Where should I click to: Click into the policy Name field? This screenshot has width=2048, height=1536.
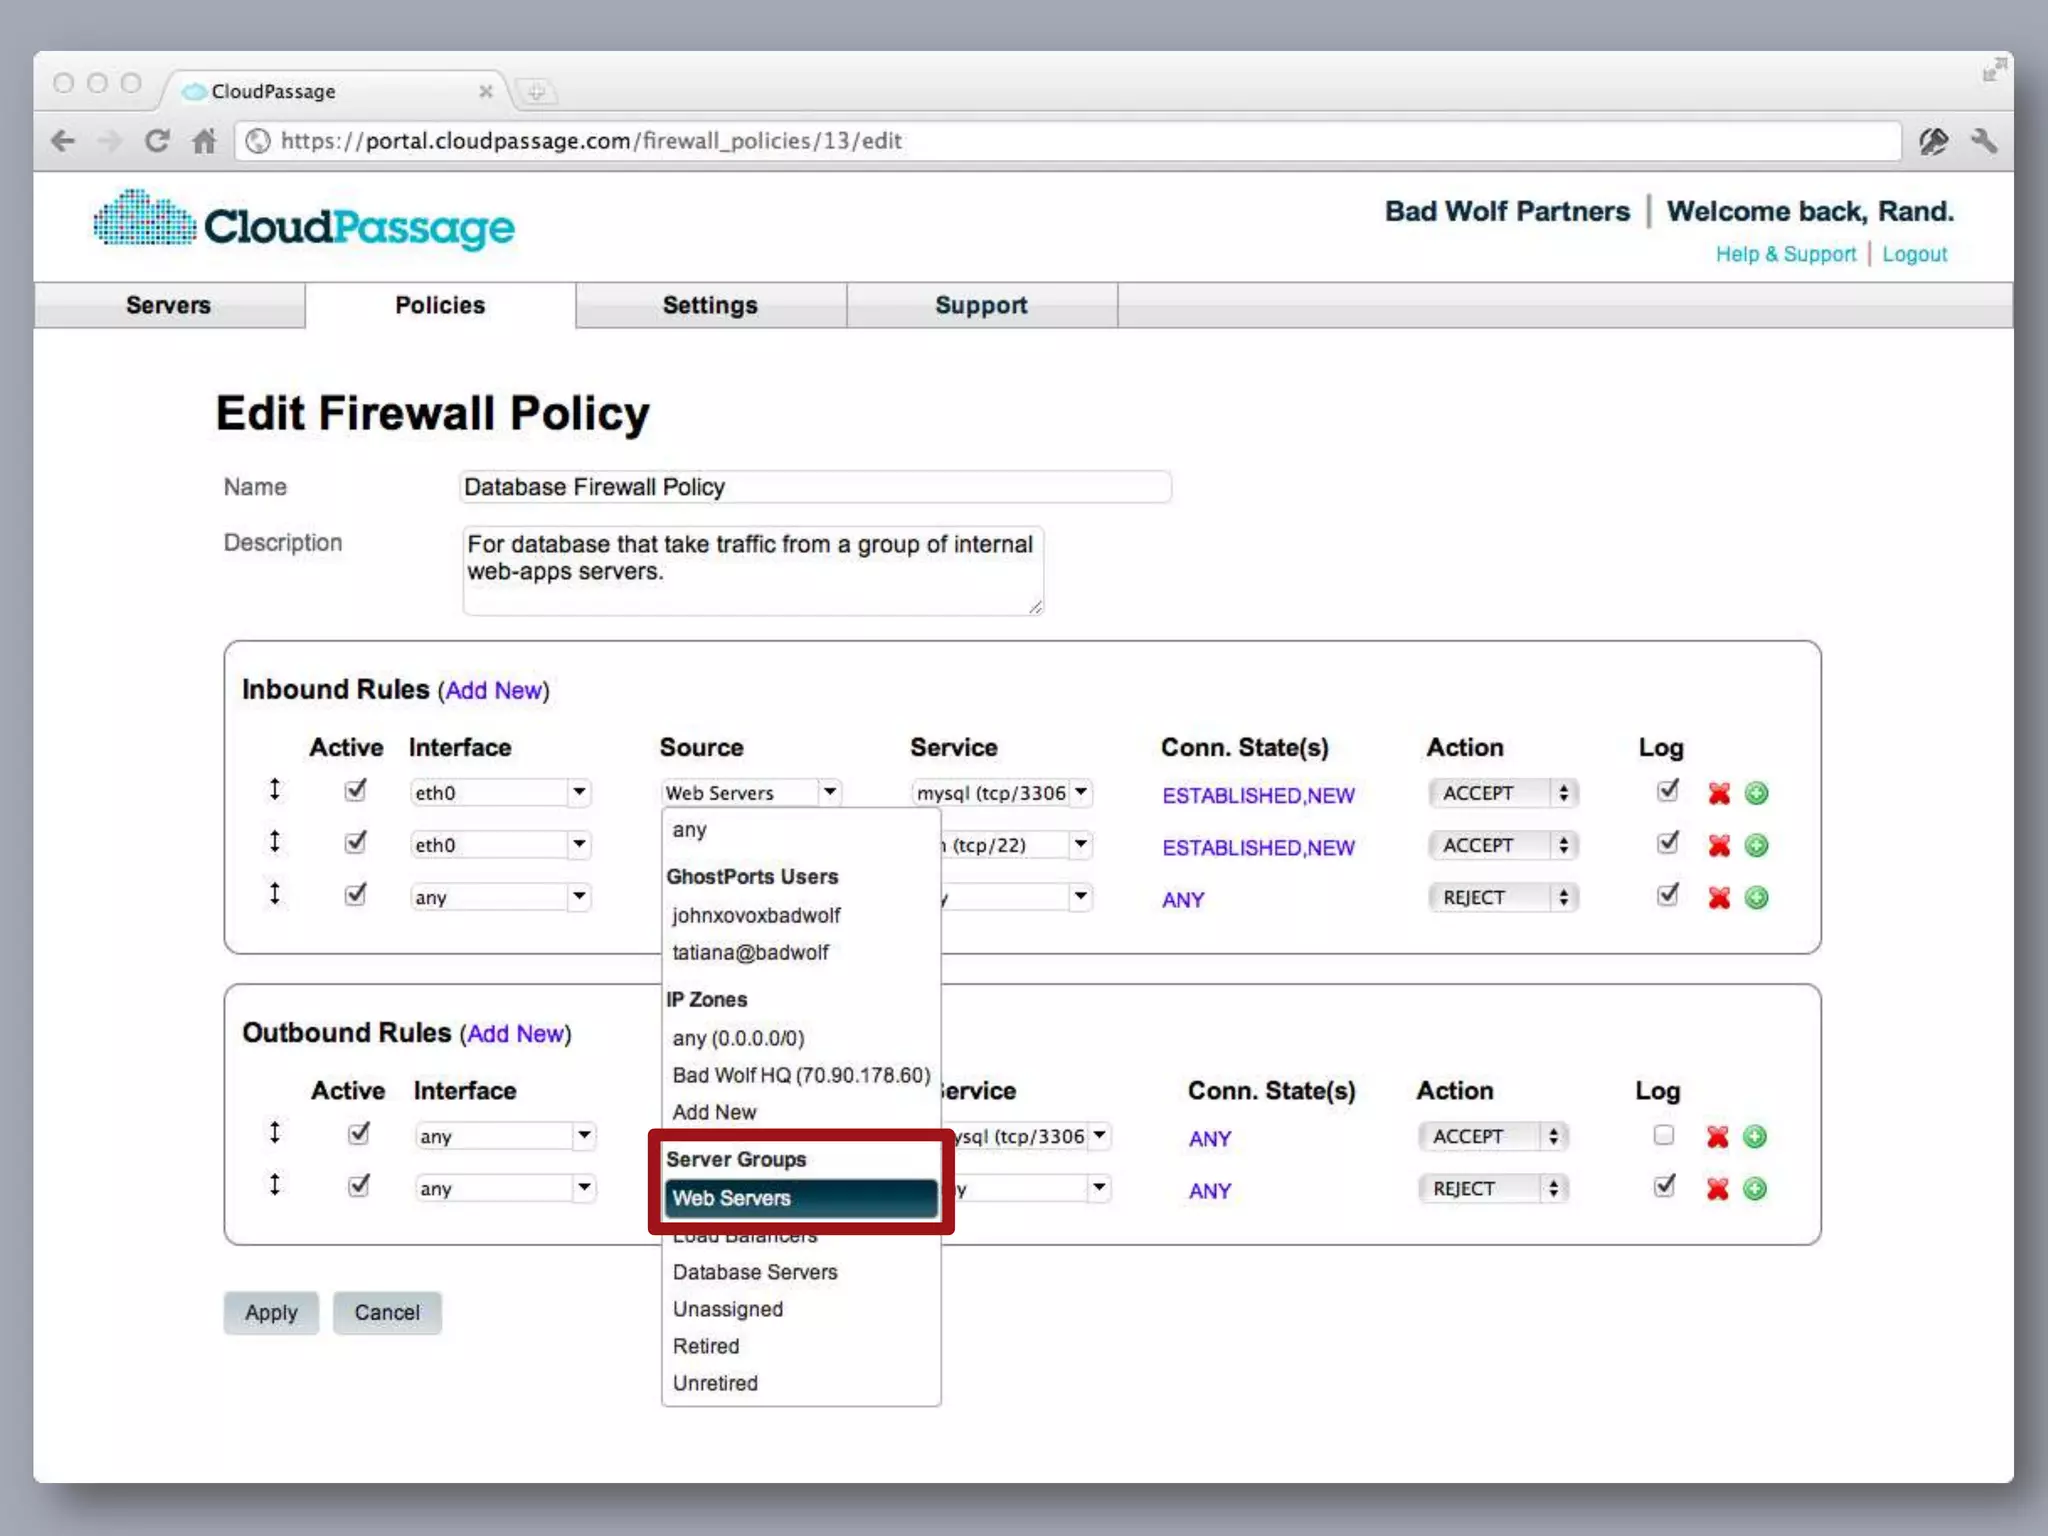click(814, 487)
